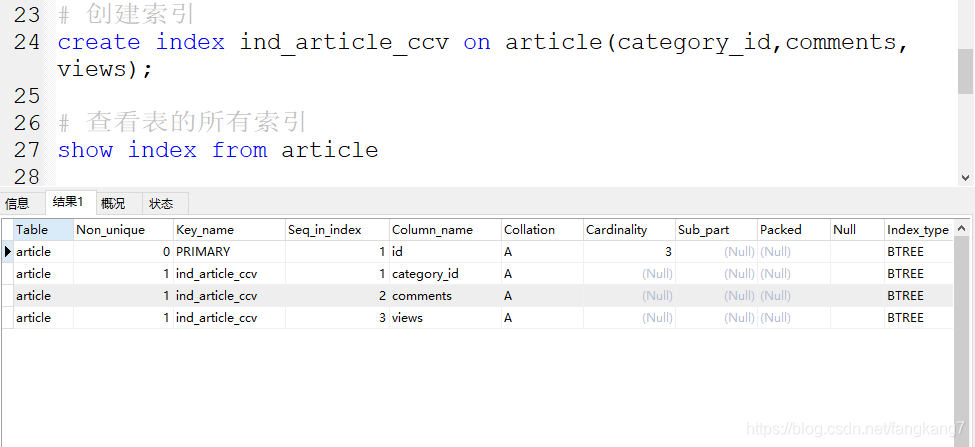Click the Seq_in_index column header

click(338, 230)
